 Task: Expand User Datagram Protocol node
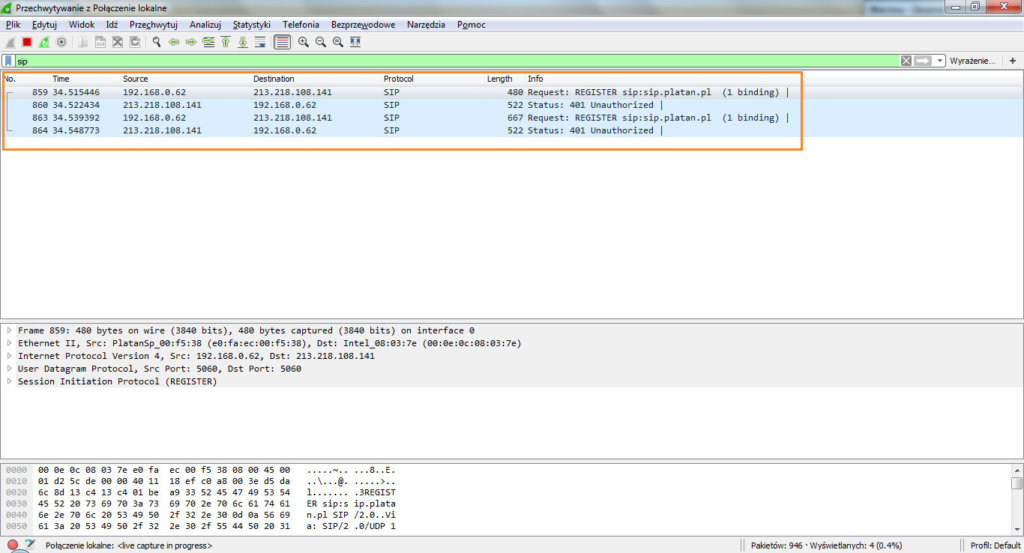[x=9, y=368]
